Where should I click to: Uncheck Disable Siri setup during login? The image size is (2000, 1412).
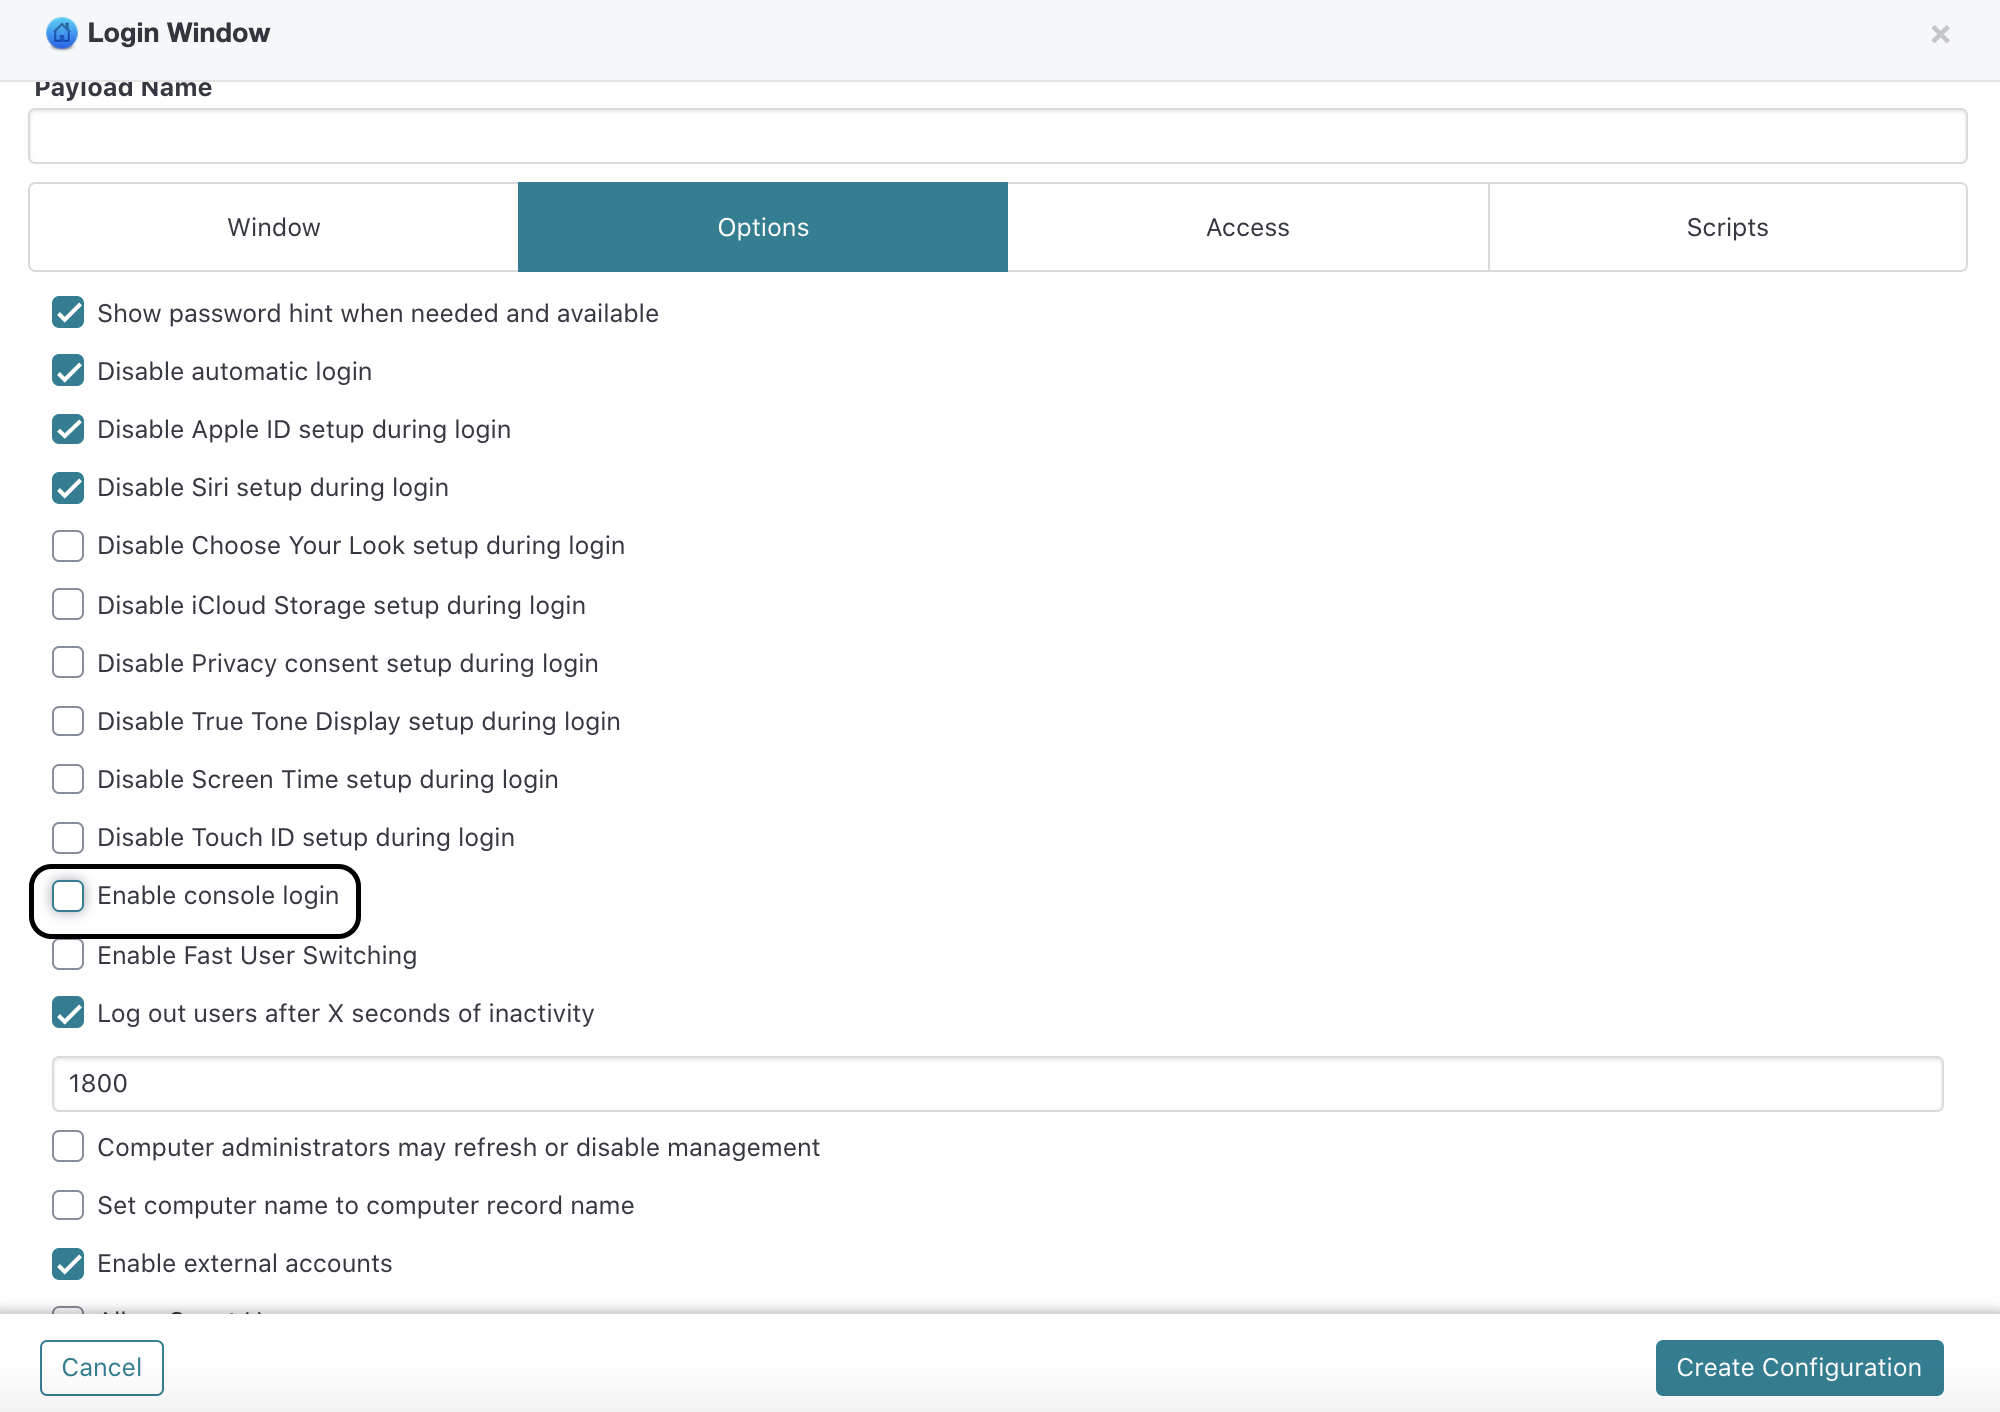(68, 487)
